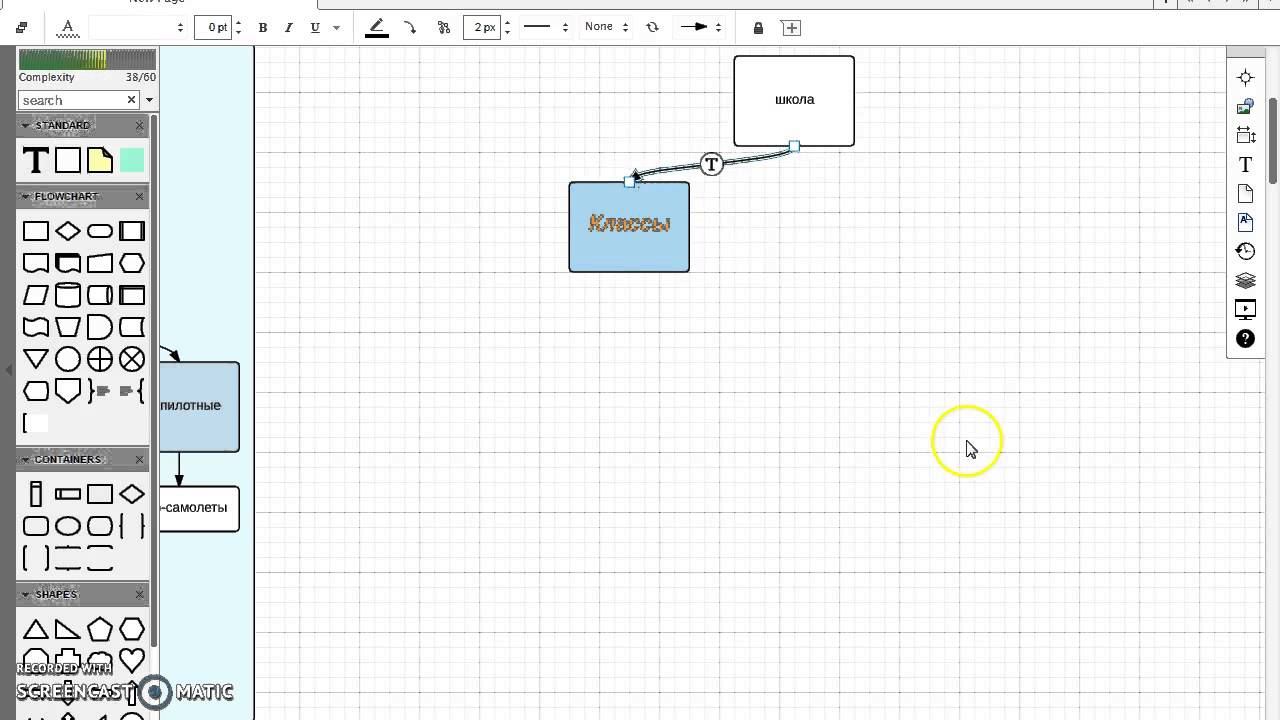Click the font size field showing 0 pt
Screen dimensions: 1280x720
pos(213,28)
